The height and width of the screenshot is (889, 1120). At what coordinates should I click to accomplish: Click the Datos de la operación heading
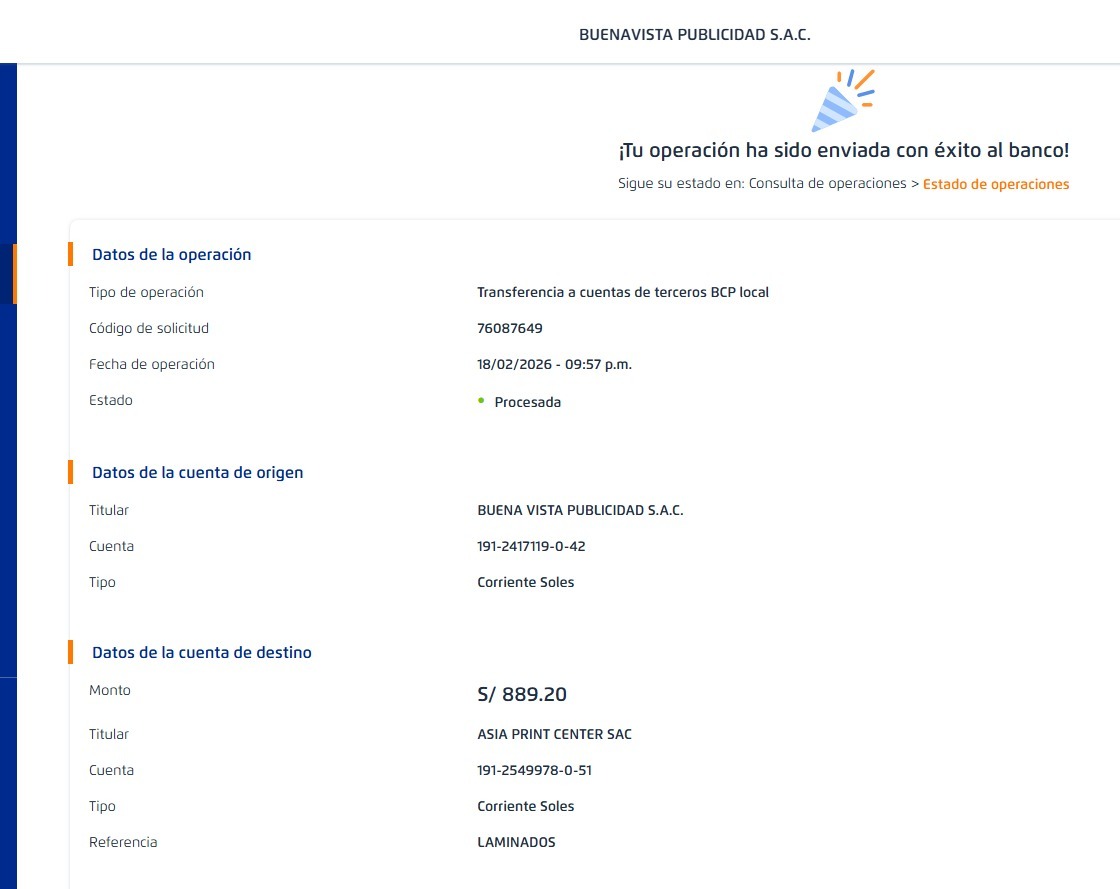coord(171,254)
